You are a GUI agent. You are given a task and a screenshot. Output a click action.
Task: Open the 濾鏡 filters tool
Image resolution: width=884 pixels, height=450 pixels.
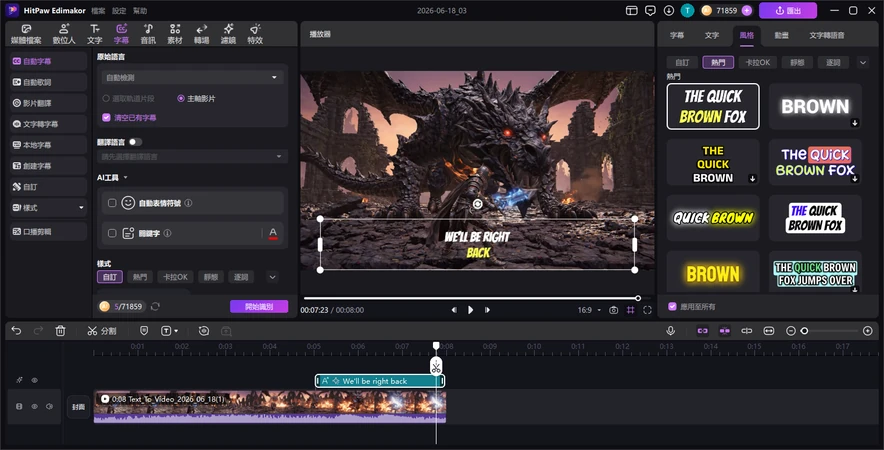(228, 34)
